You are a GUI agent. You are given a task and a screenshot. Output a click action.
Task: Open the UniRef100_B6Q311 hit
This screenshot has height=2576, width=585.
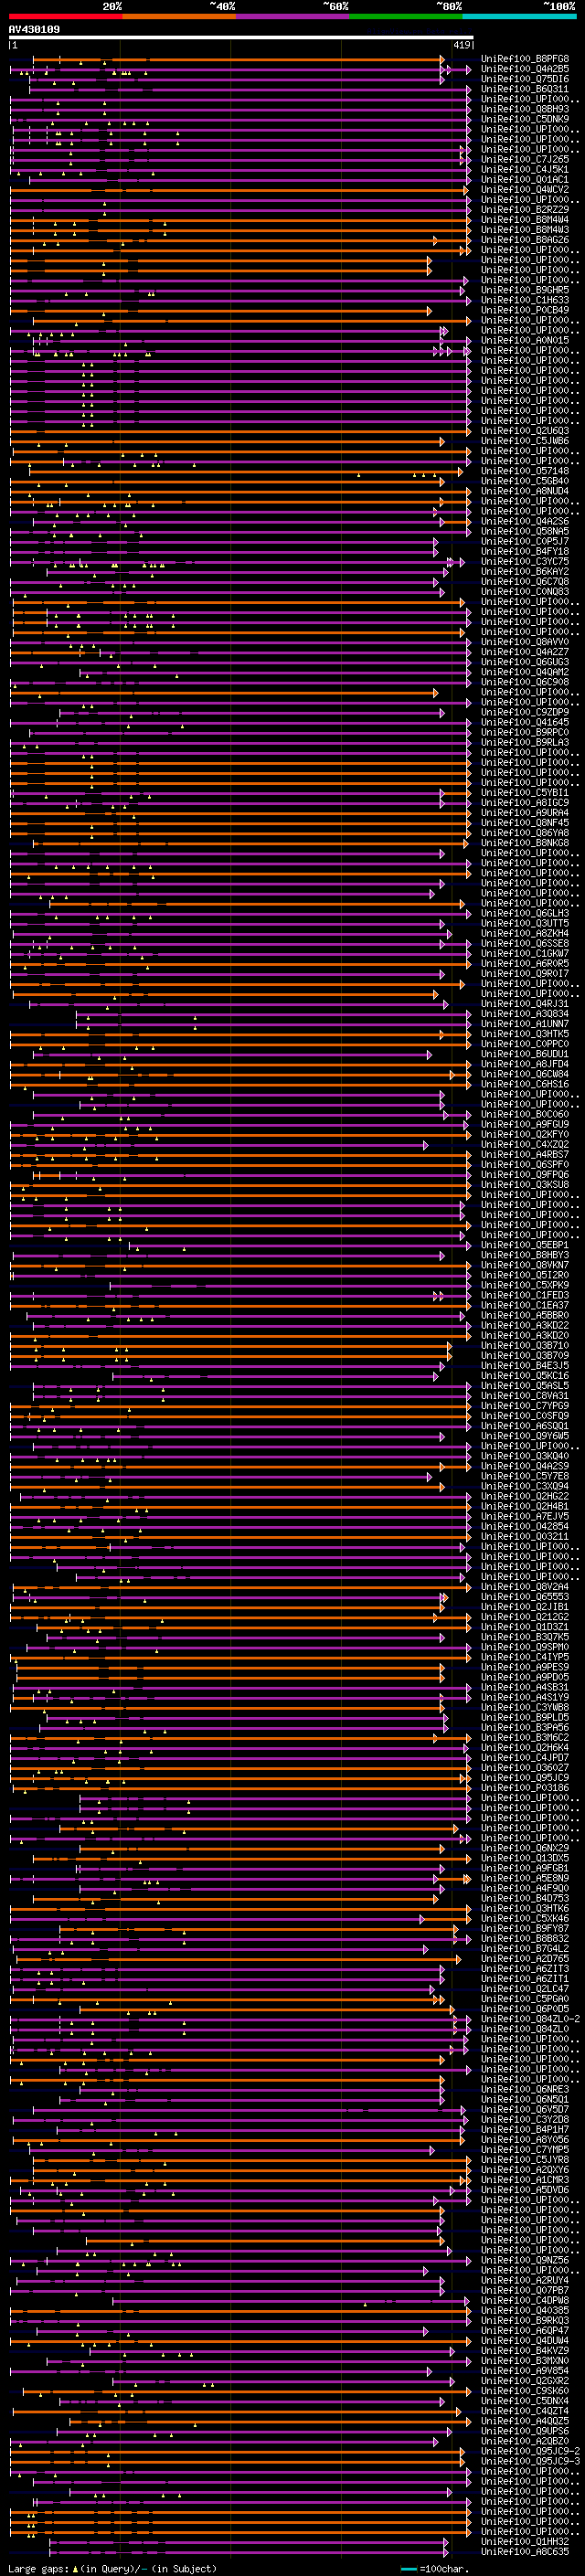(525, 89)
